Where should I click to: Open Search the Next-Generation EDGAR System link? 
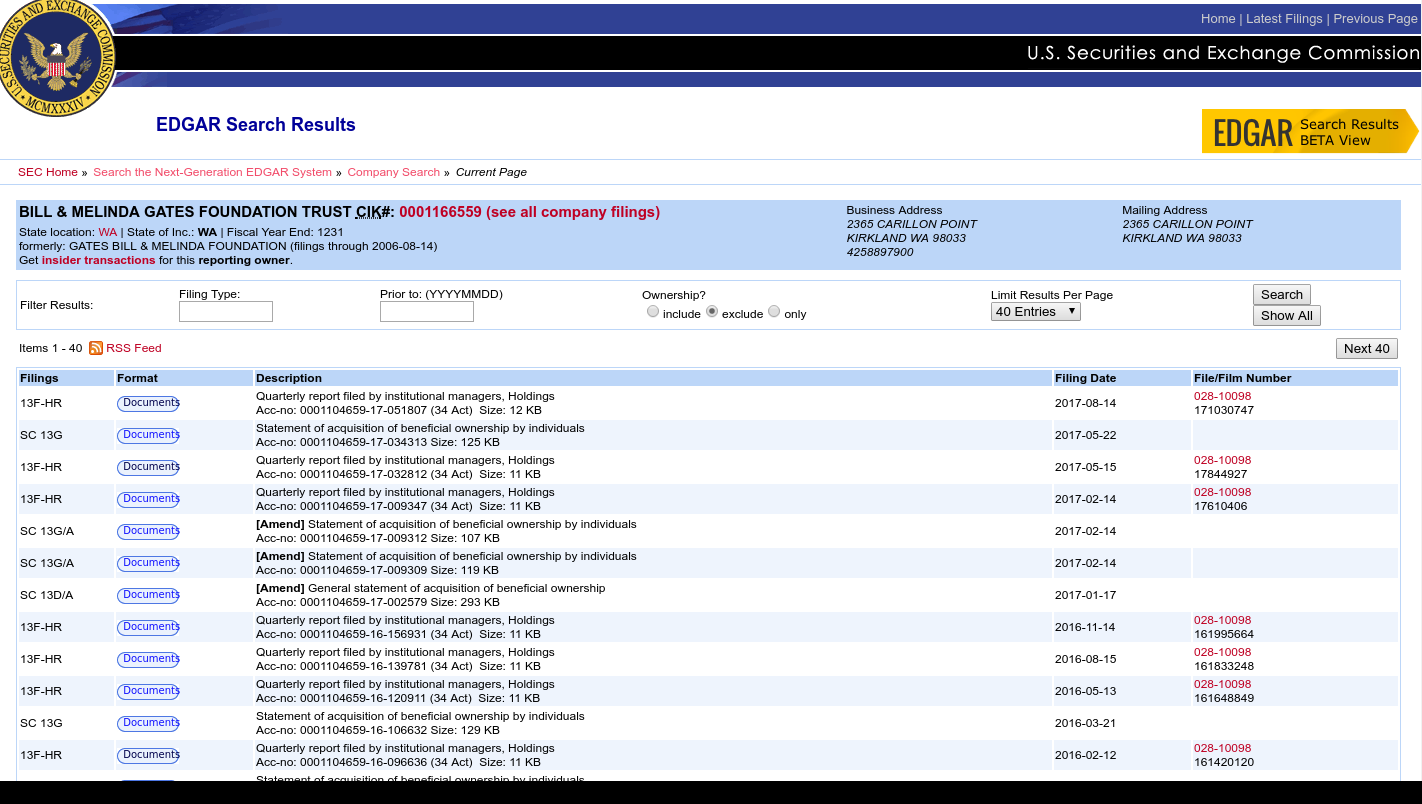[212, 172]
